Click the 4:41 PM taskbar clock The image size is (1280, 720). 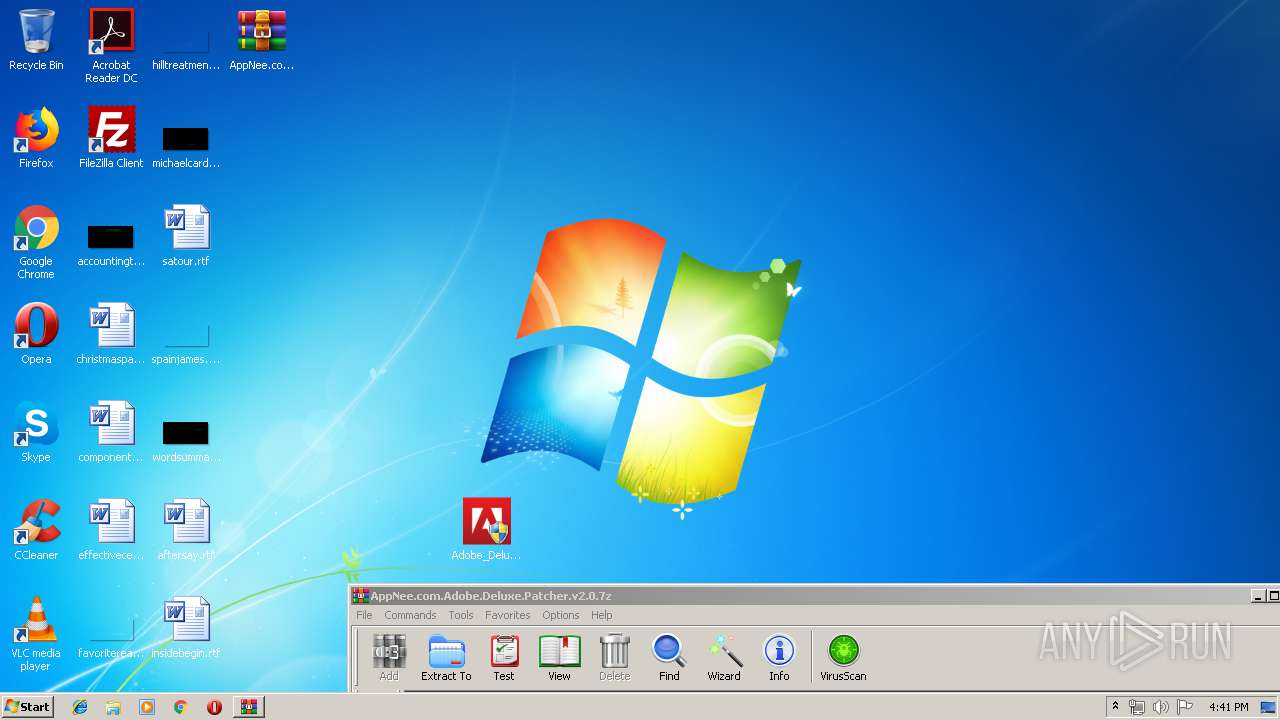(x=1228, y=707)
